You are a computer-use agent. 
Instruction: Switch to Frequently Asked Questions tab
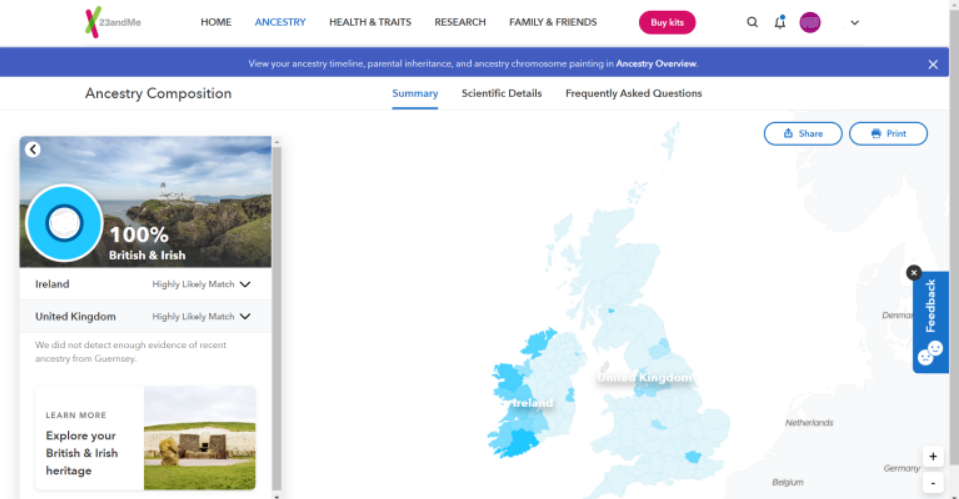634,94
